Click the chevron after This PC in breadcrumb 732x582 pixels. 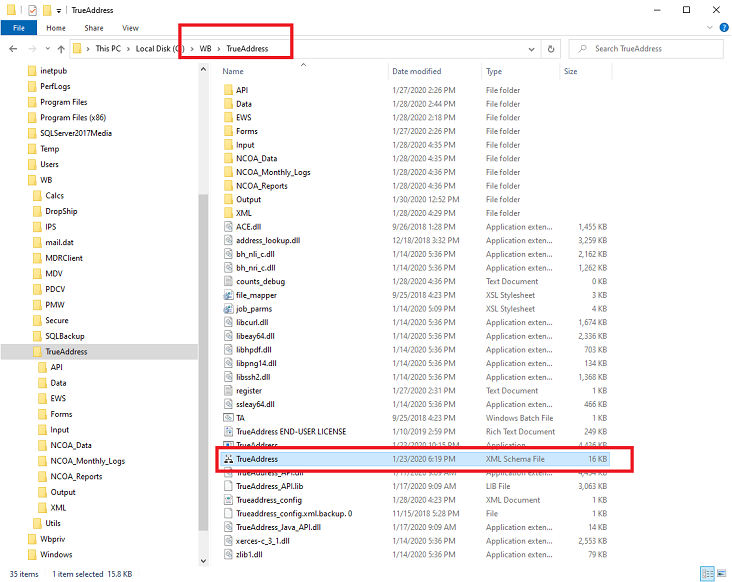pyautogui.click(x=128, y=49)
